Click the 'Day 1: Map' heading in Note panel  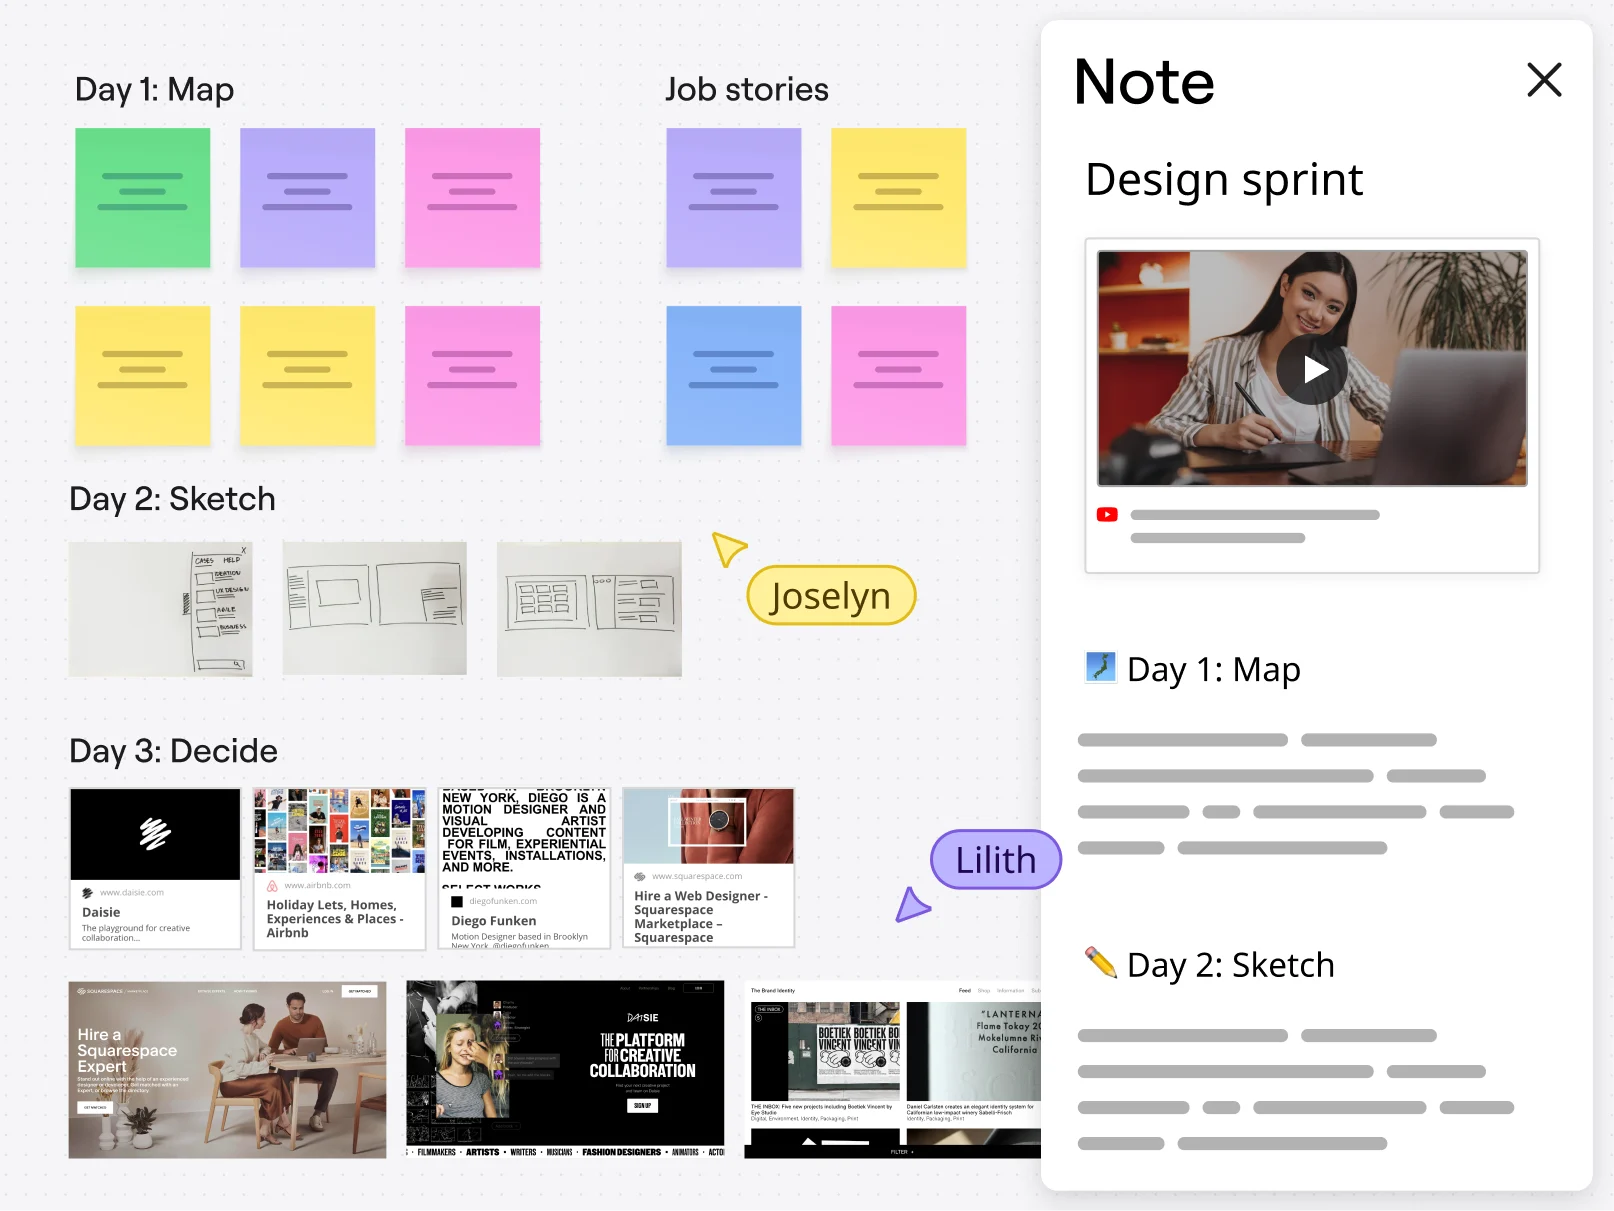(1214, 670)
